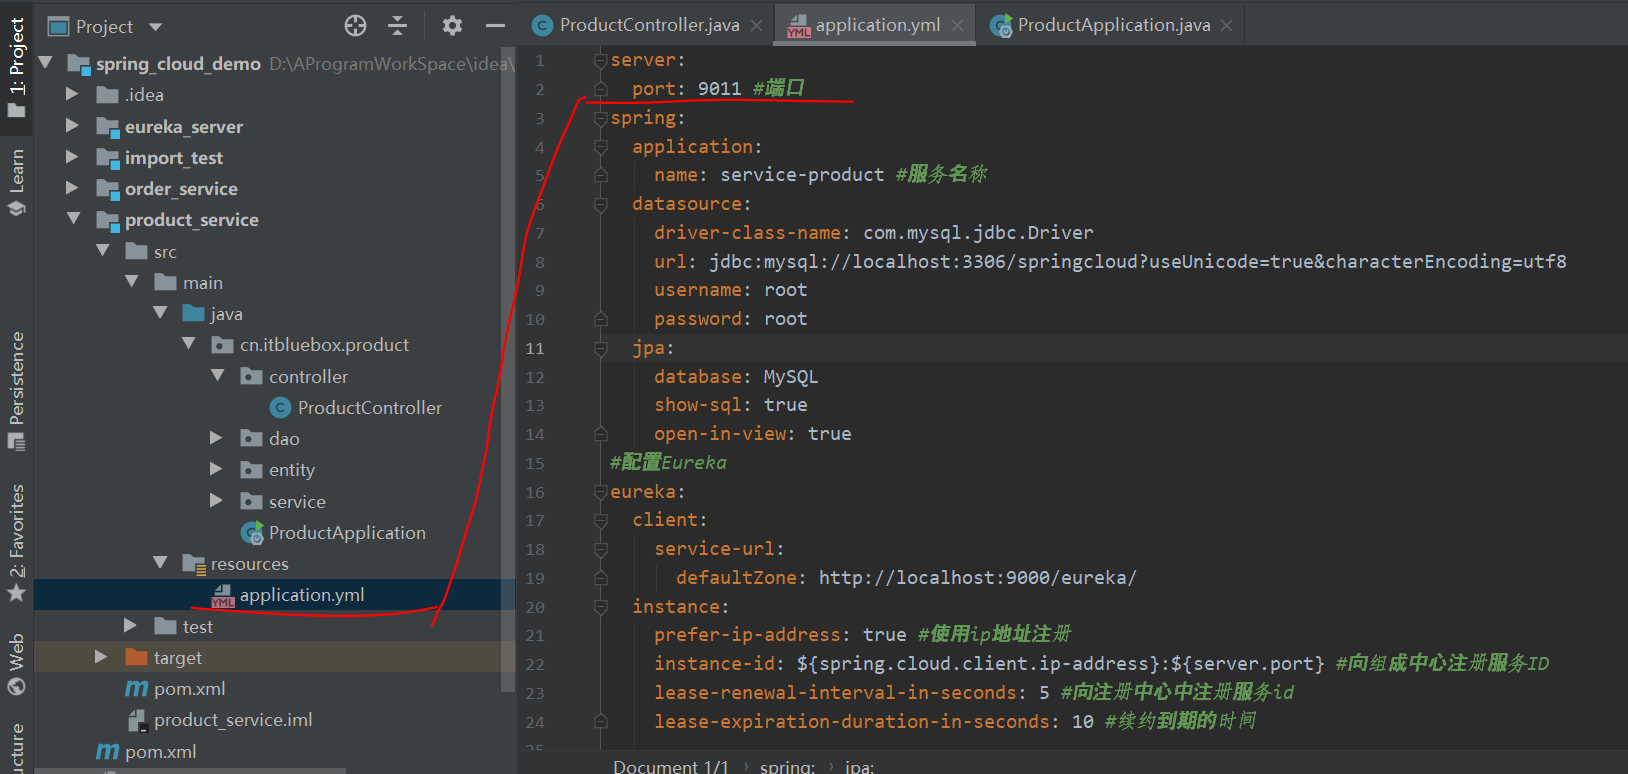Click the jpa: breadcrumb

[x=859, y=766]
